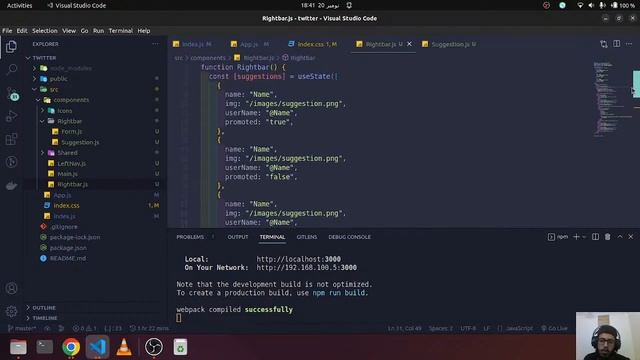
Task: Kill terminal with trash icon
Action: pos(608,237)
